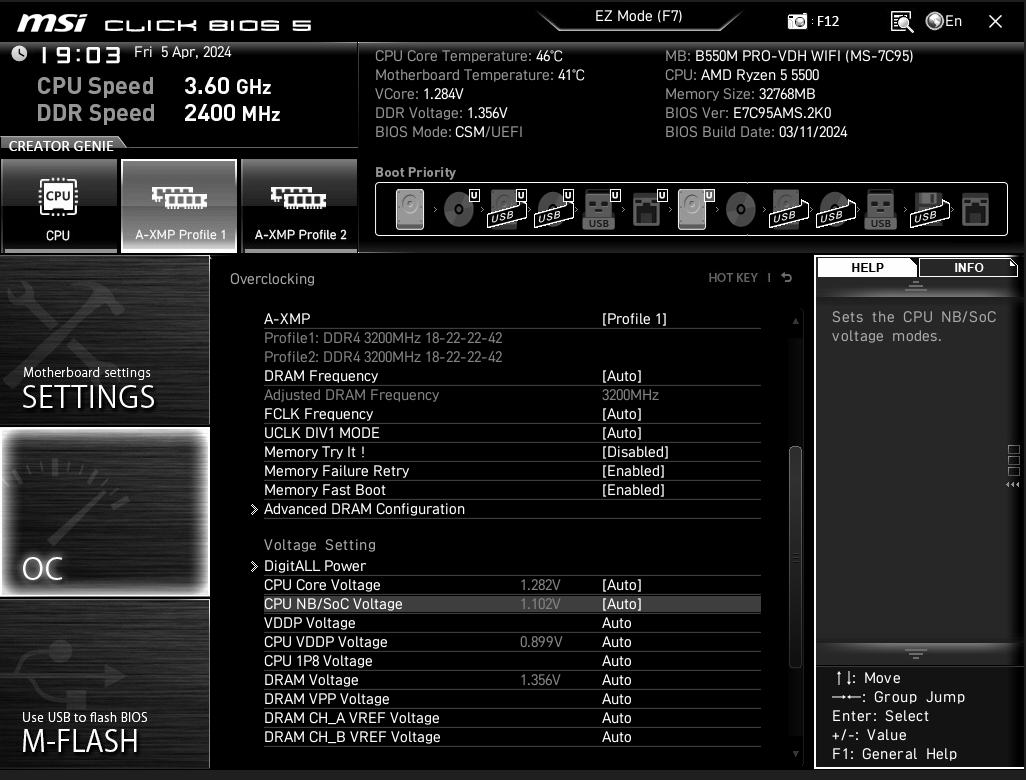This screenshot has height=780, width=1026.
Task: Switch to the HELP tab
Action: coord(867,268)
